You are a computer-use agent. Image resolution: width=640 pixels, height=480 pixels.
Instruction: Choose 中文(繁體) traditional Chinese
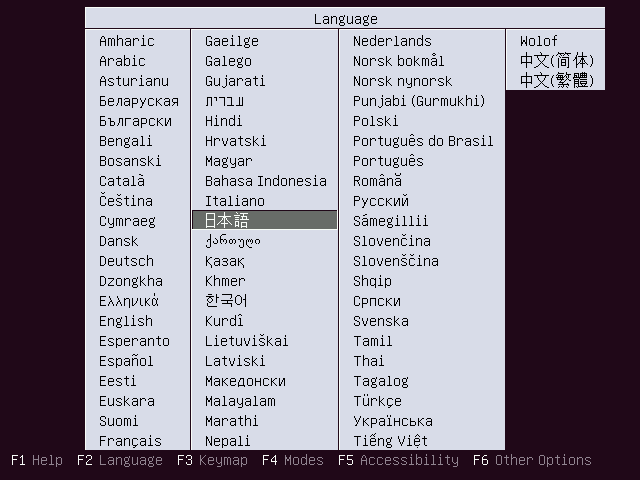tap(556, 81)
